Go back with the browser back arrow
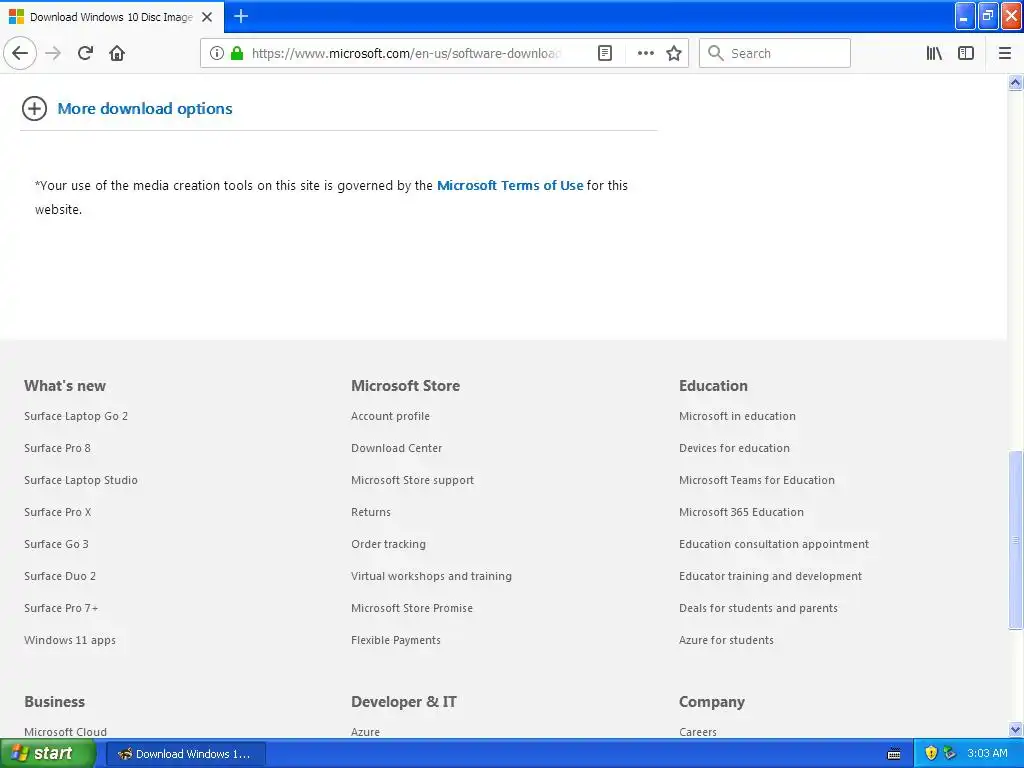This screenshot has height=768, width=1024. point(20,54)
